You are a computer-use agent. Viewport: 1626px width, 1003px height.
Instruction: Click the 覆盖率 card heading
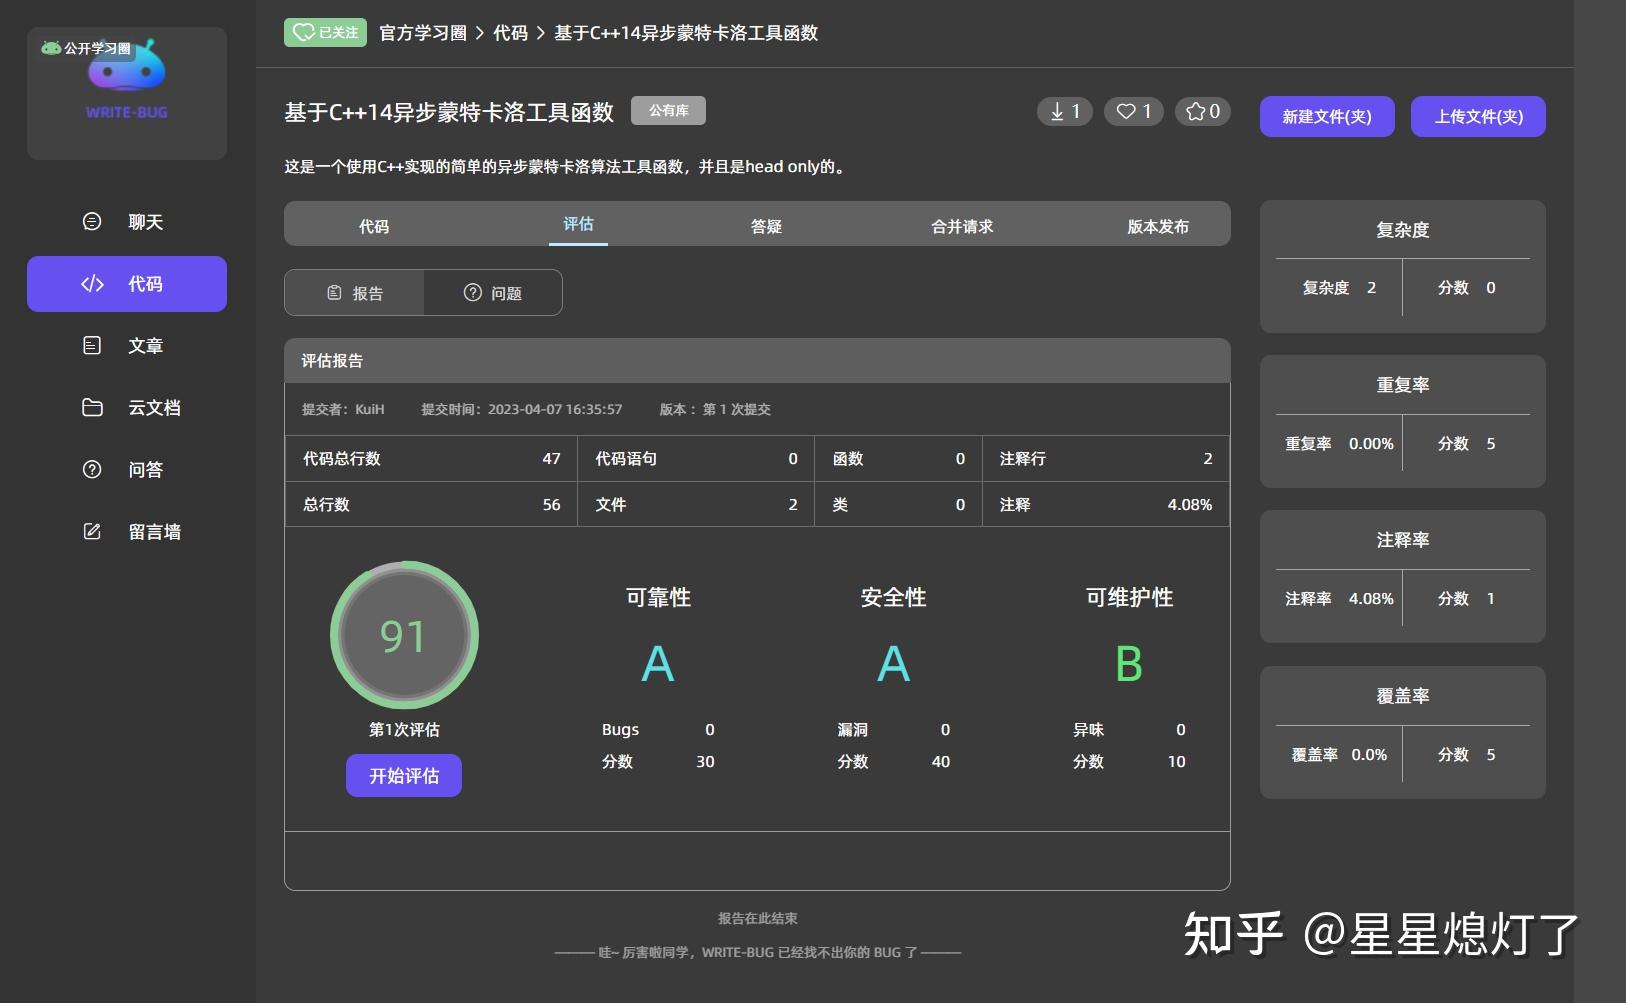click(x=1403, y=696)
